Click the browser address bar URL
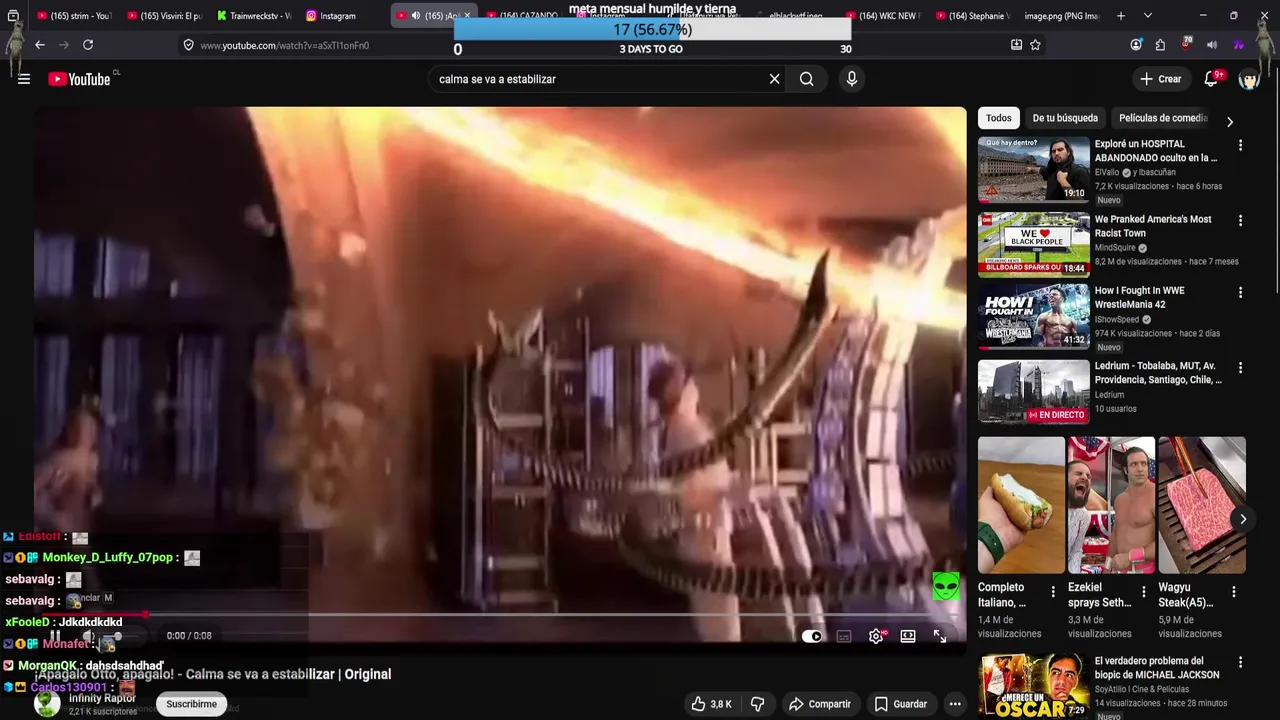This screenshot has height=720, width=1280. click(285, 45)
